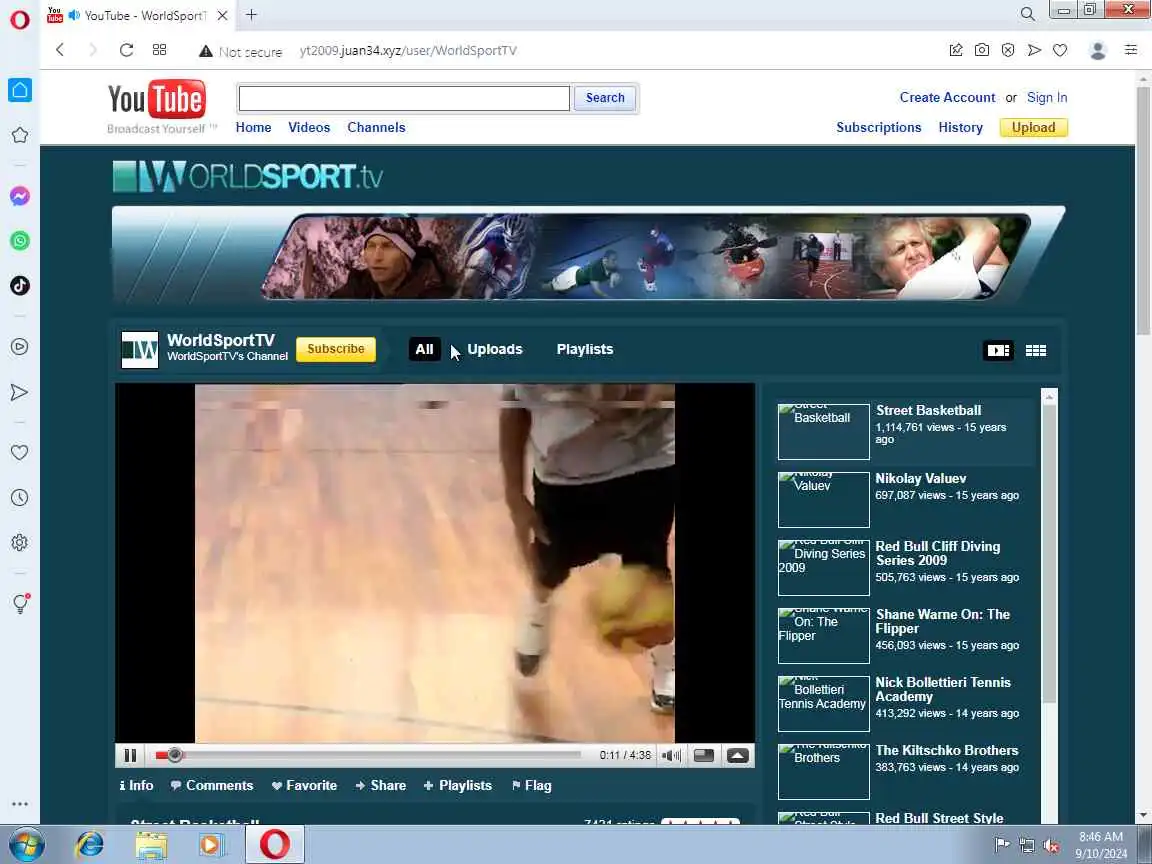The height and width of the screenshot is (864, 1152).
Task: Reload the current page
Action: click(126, 50)
